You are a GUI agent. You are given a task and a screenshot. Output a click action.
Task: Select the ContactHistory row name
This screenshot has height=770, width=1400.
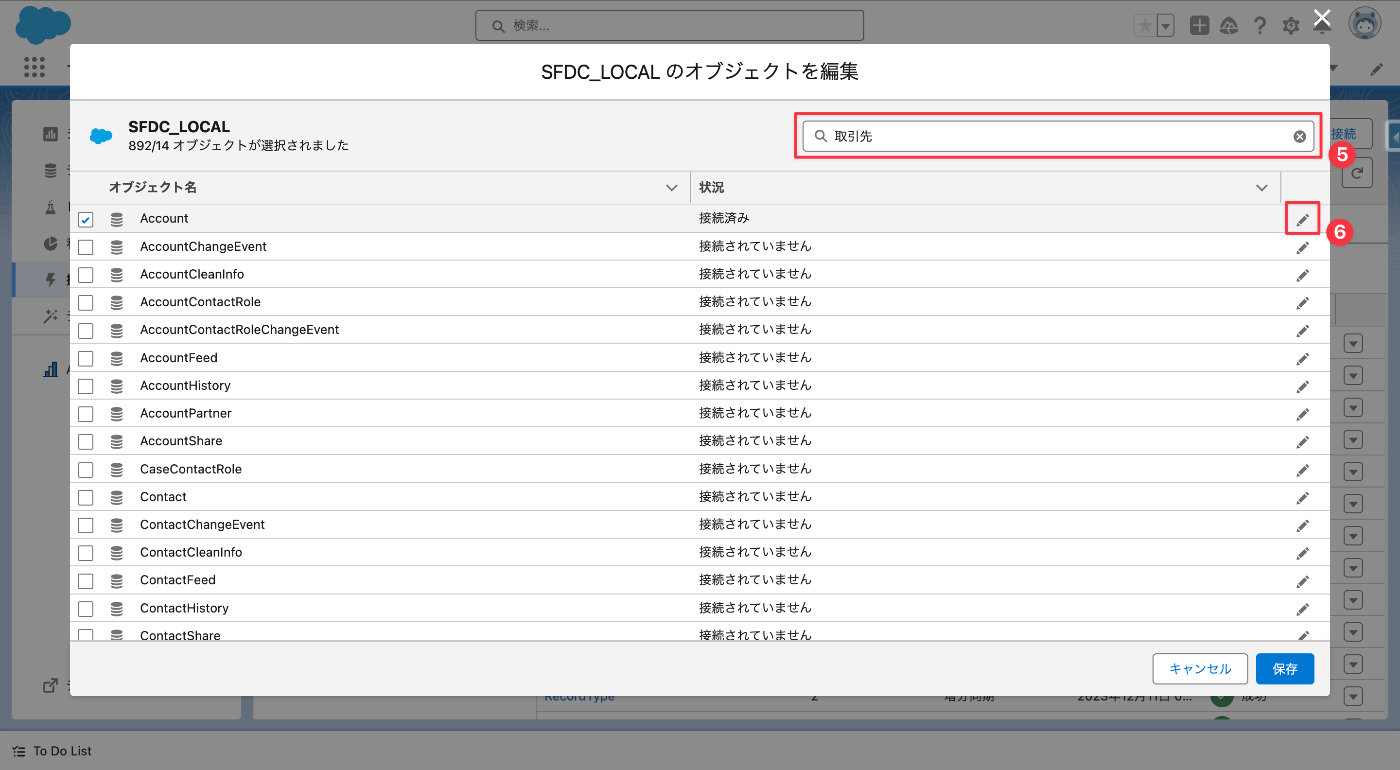184,608
